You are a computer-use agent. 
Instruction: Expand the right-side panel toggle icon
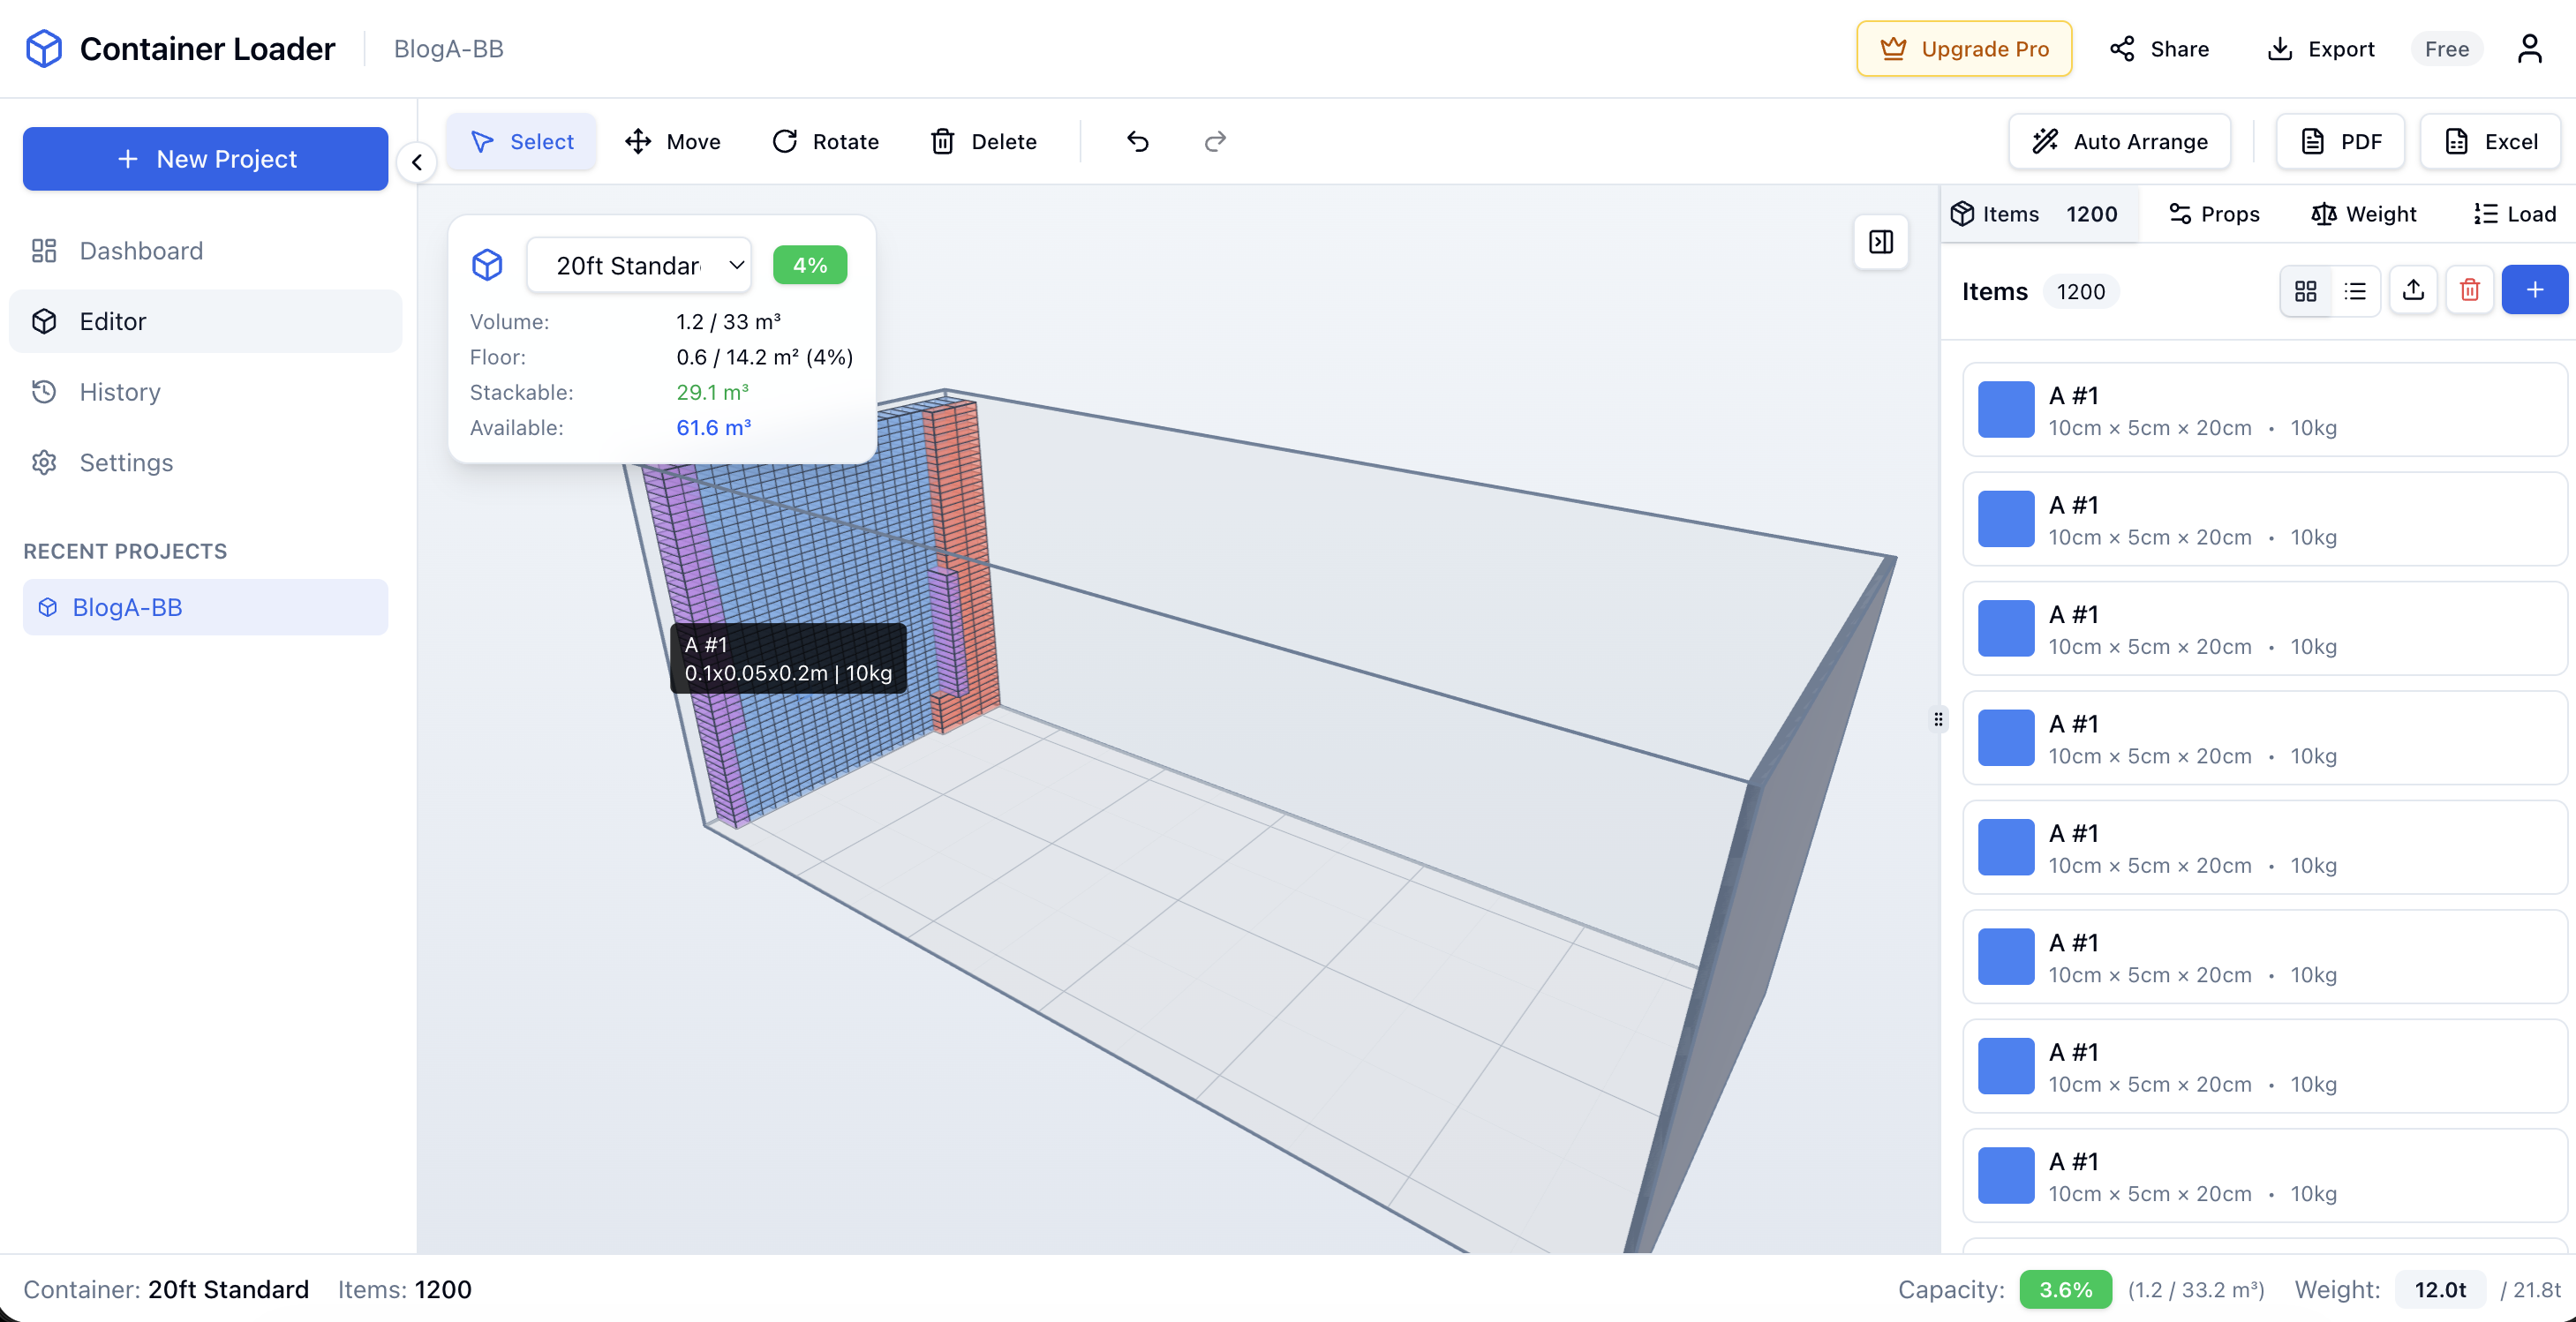1881,242
